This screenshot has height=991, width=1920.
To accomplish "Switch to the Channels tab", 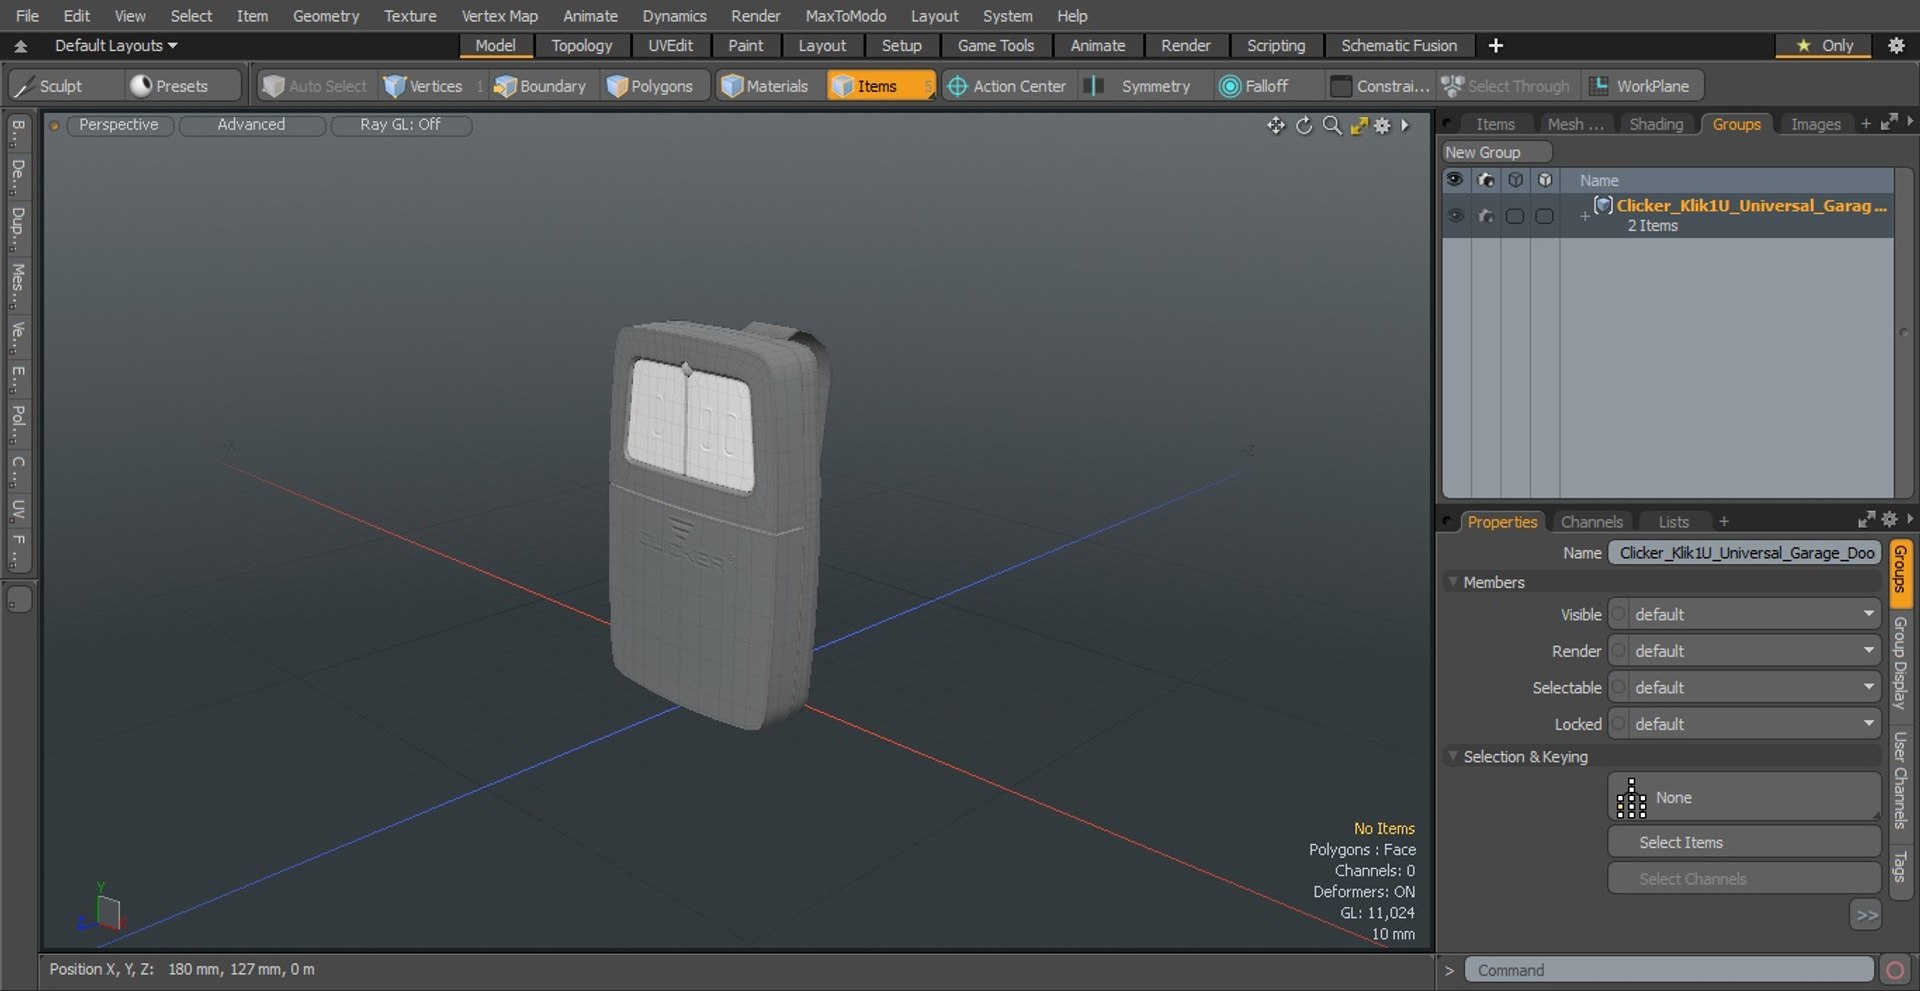I will coord(1591,522).
